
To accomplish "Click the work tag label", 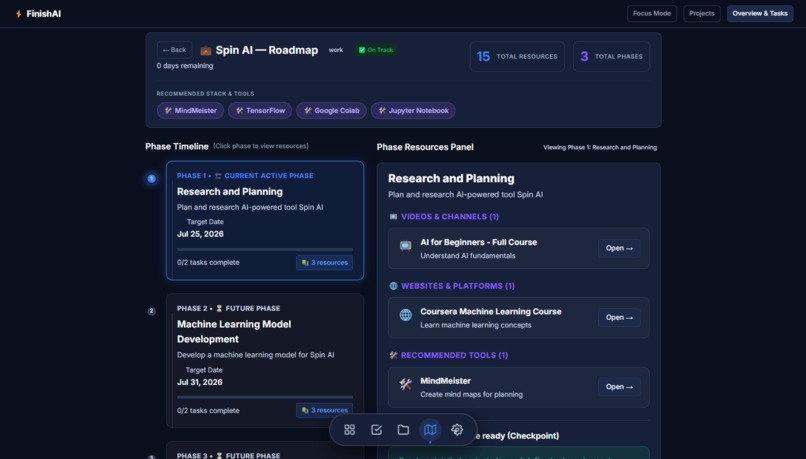I will click(336, 50).
